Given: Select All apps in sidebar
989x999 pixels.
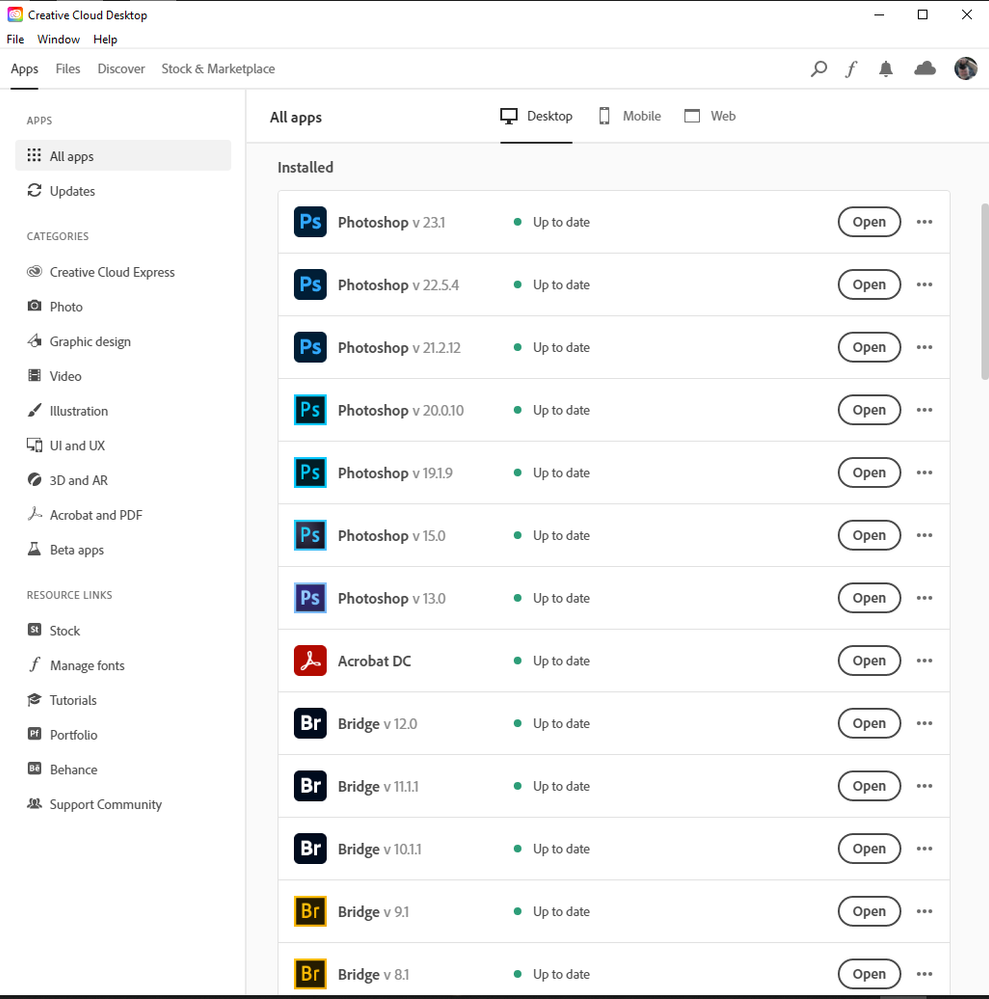Looking at the screenshot, I should click(123, 155).
